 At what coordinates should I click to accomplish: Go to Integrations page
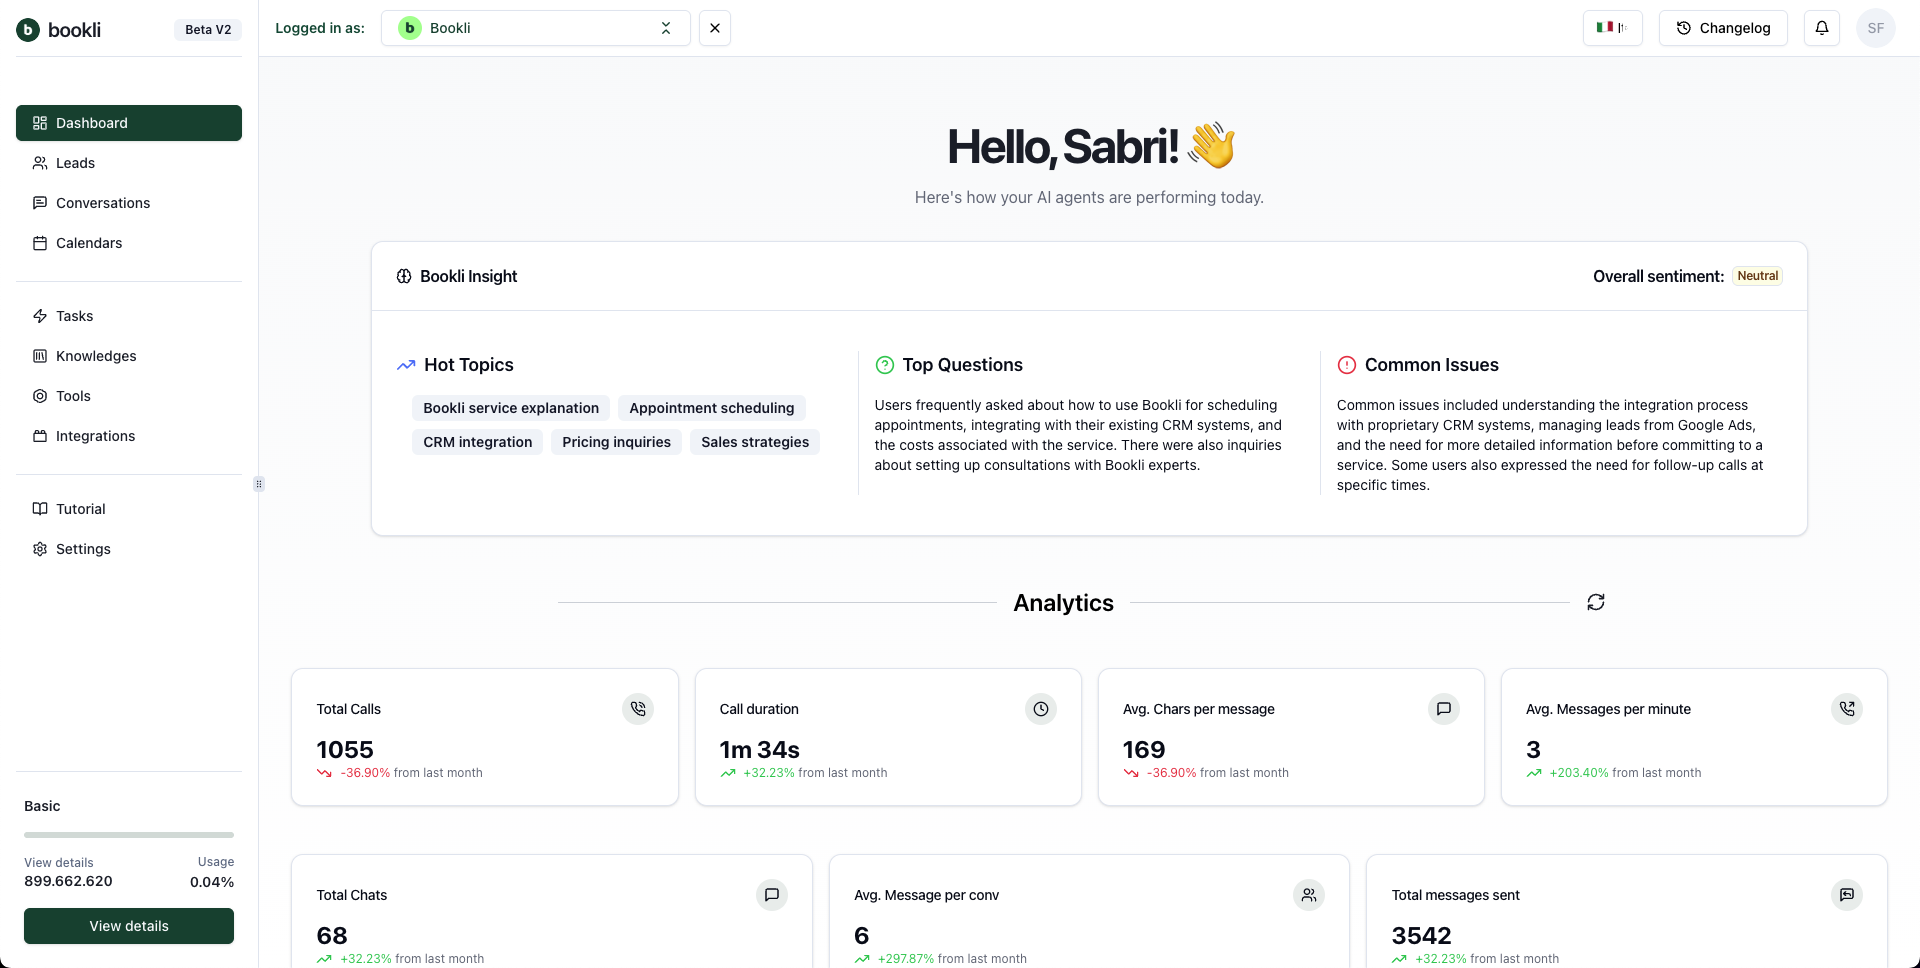point(129,436)
